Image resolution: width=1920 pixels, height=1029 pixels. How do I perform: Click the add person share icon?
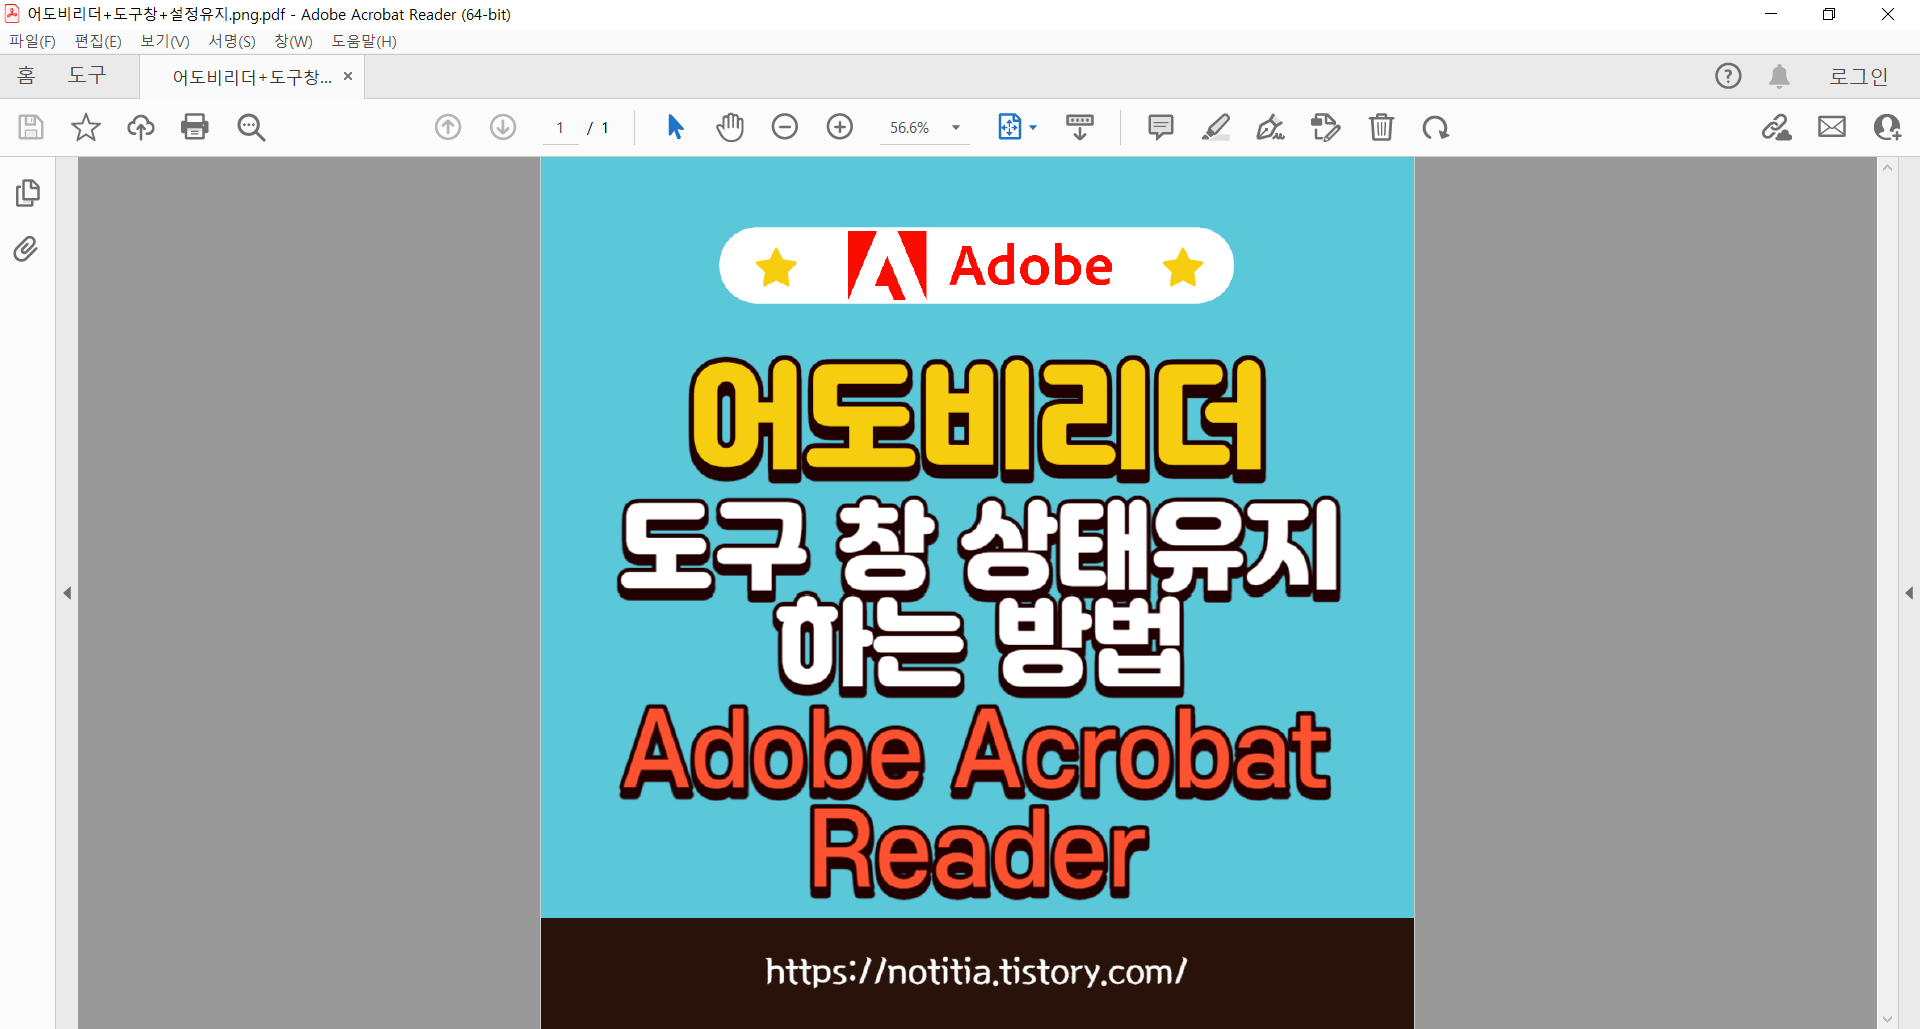click(x=1887, y=127)
